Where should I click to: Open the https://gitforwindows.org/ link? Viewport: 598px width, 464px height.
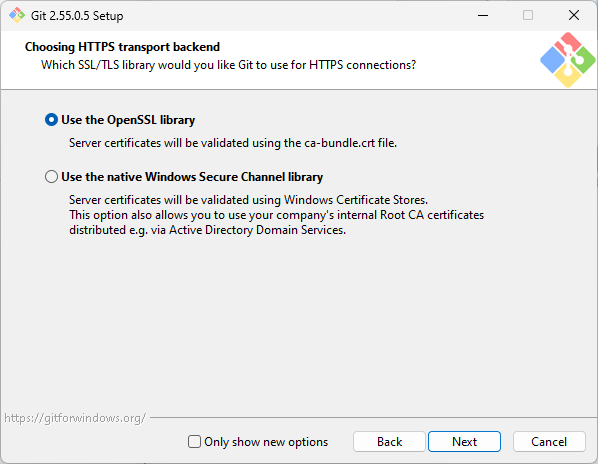75,418
